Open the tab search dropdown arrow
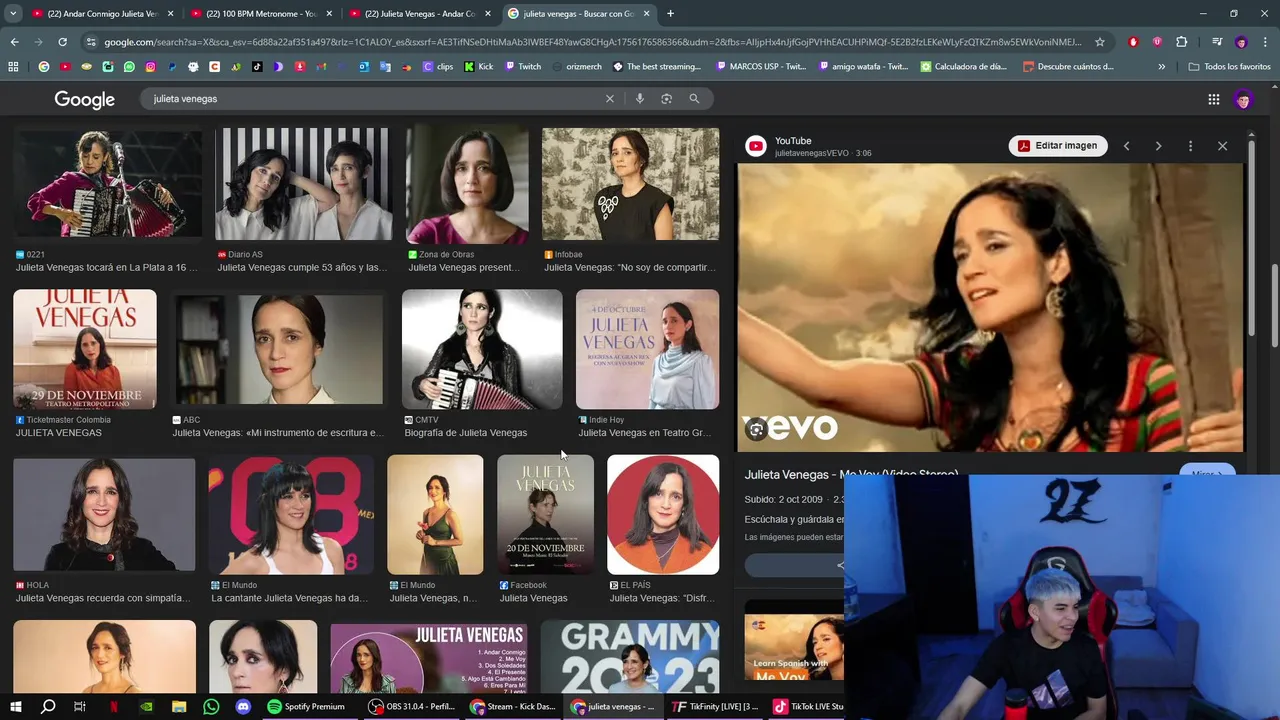This screenshot has width=1280, height=720. point(13,14)
